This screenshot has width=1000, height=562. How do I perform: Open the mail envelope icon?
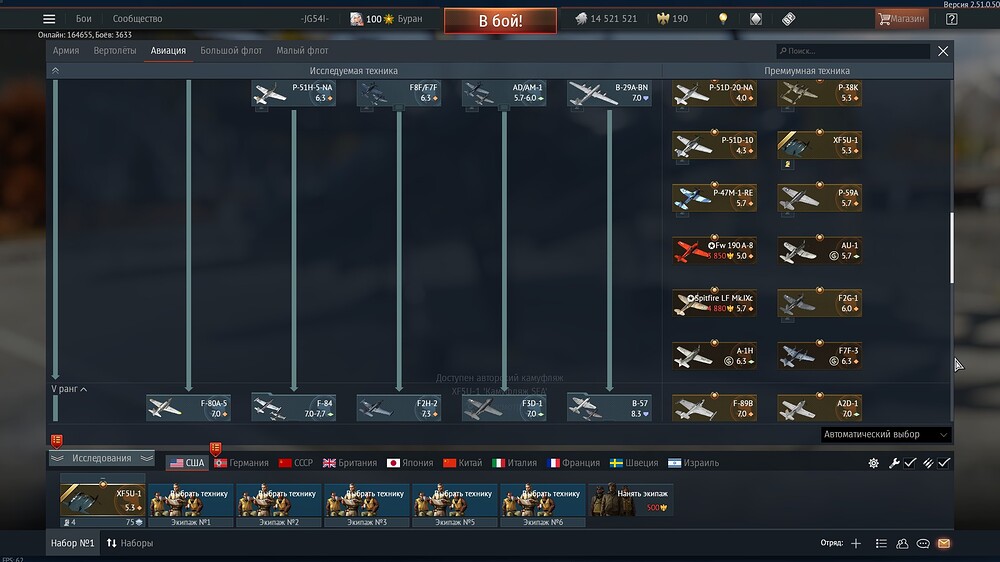[943, 543]
